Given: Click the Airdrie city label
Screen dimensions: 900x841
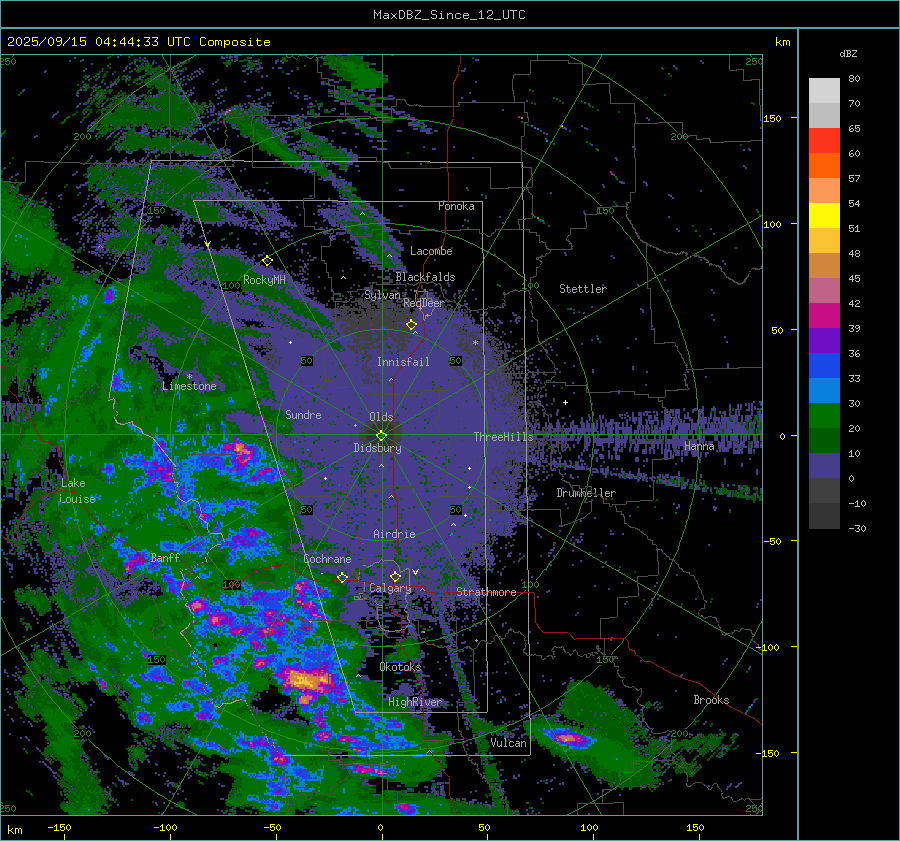Looking at the screenshot, I should click(394, 534).
